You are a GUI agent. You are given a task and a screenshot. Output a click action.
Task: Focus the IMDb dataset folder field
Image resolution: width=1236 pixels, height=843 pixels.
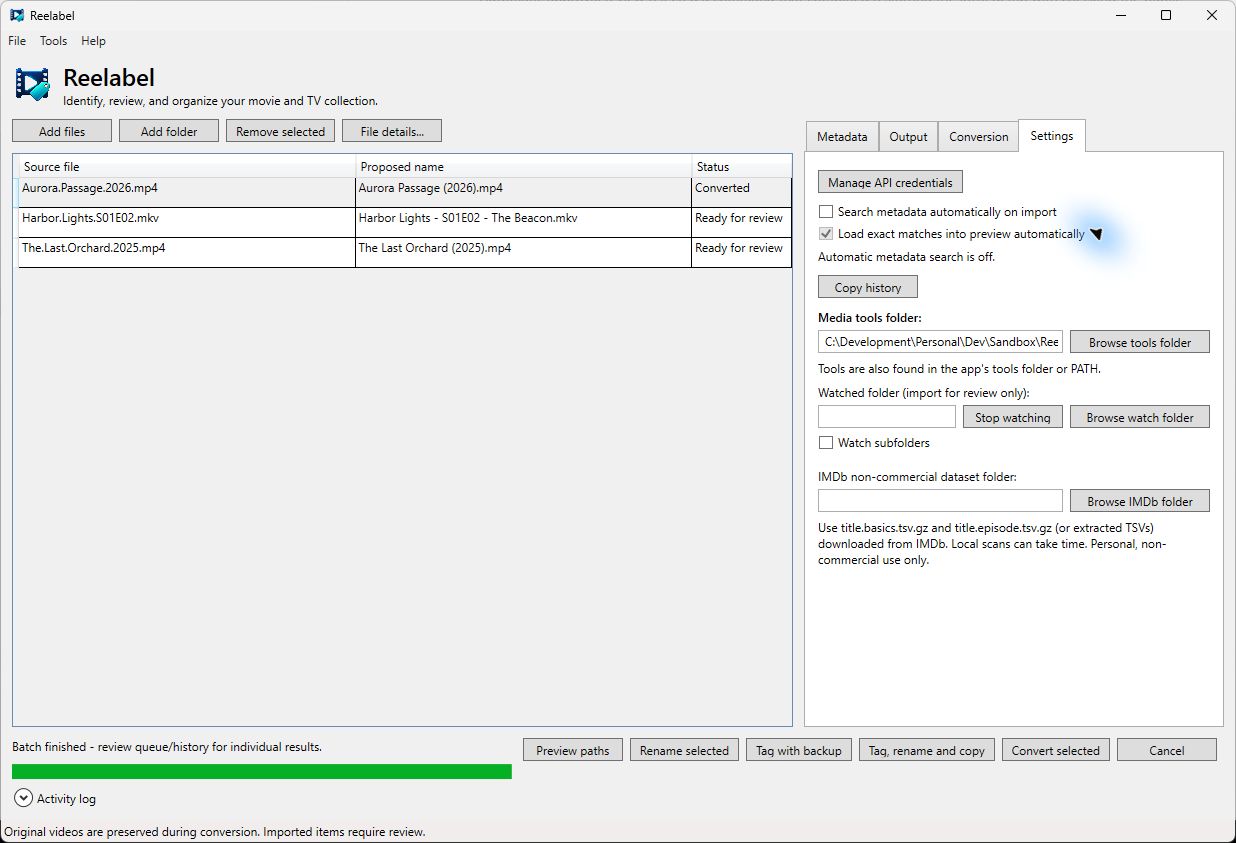point(940,501)
